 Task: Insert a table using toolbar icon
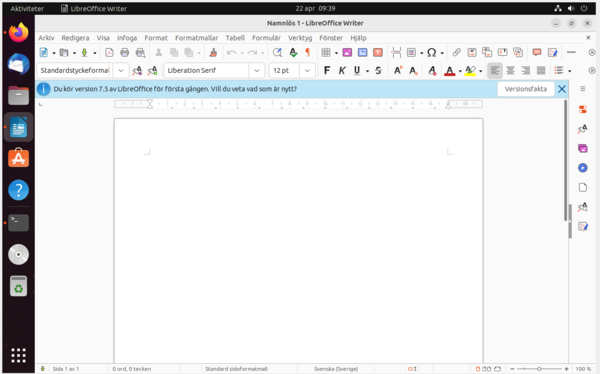(326, 52)
